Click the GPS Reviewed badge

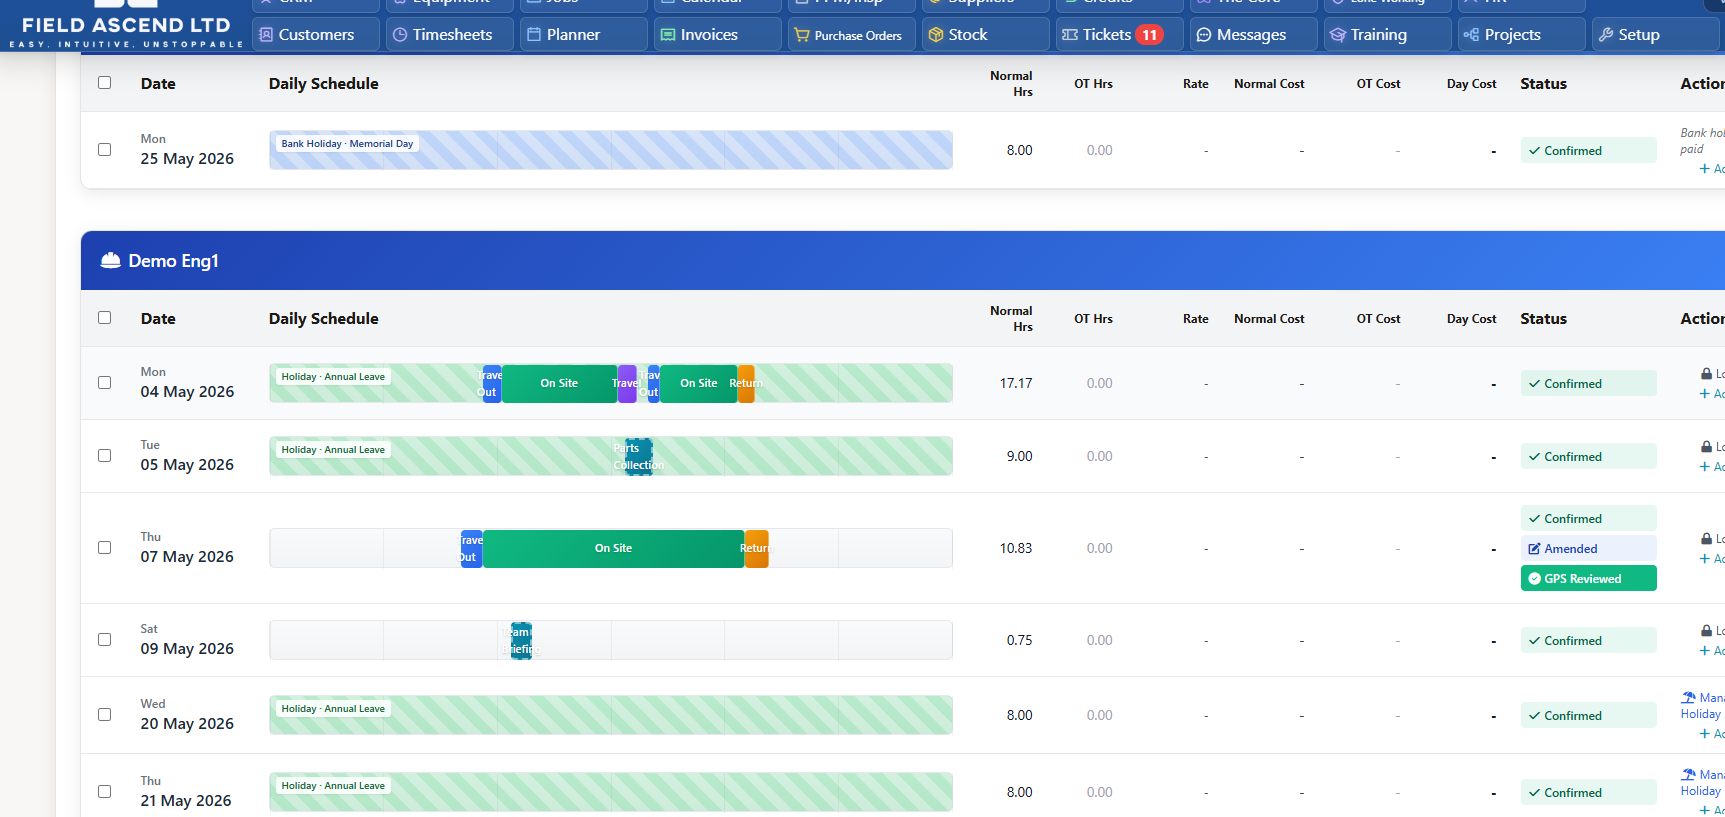pos(1588,579)
